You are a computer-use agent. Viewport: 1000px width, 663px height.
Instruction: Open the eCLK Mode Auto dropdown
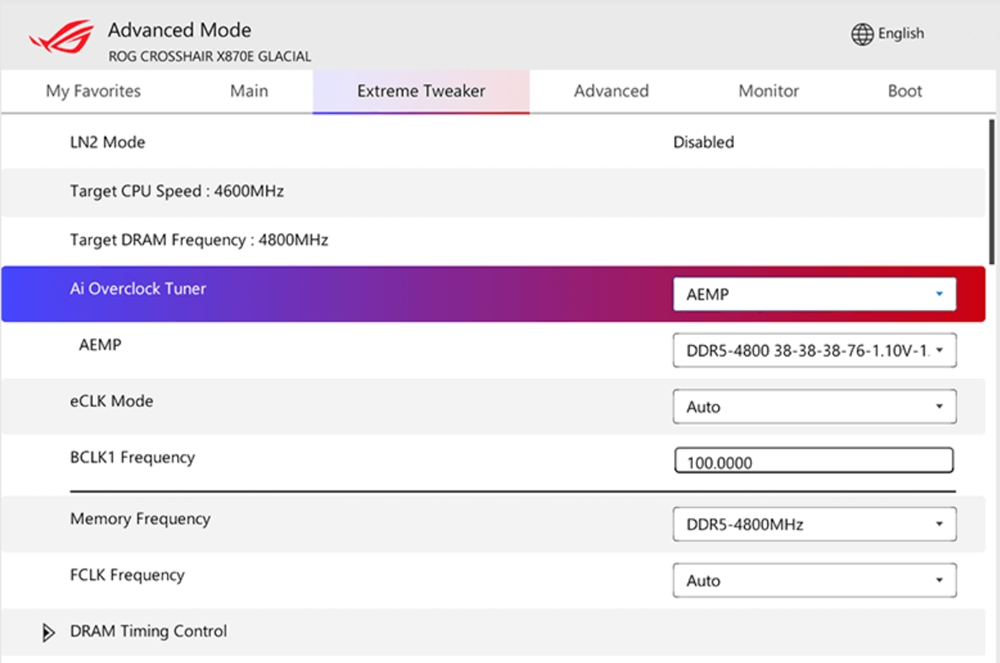click(814, 406)
